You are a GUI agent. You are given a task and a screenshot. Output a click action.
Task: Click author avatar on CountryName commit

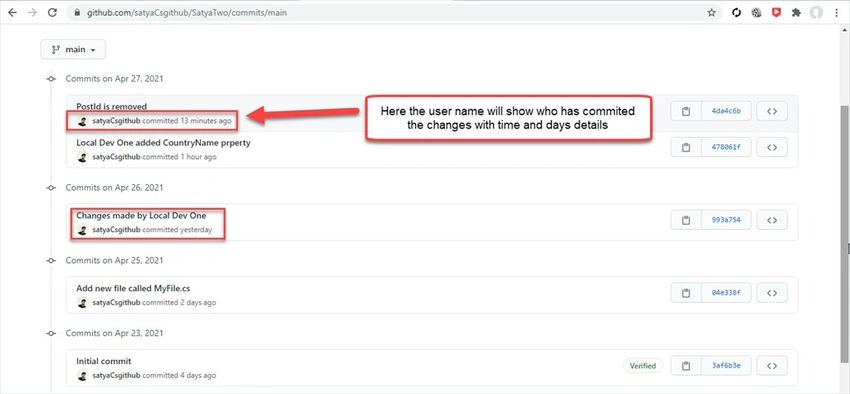pos(82,157)
